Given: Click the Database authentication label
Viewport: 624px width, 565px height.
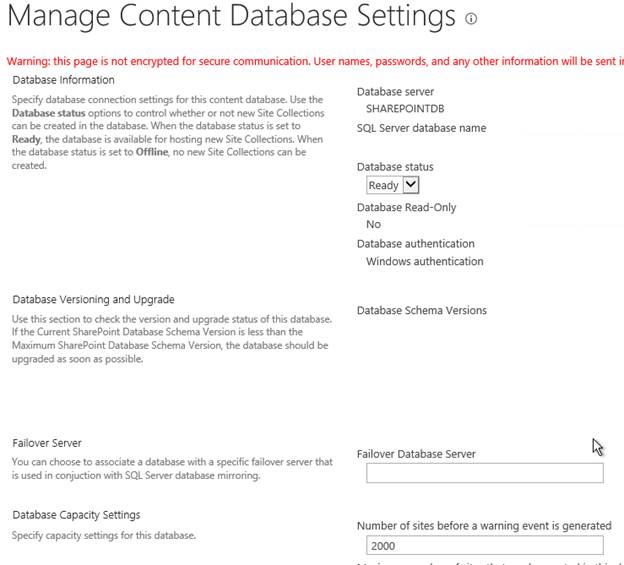Looking at the screenshot, I should point(415,243).
